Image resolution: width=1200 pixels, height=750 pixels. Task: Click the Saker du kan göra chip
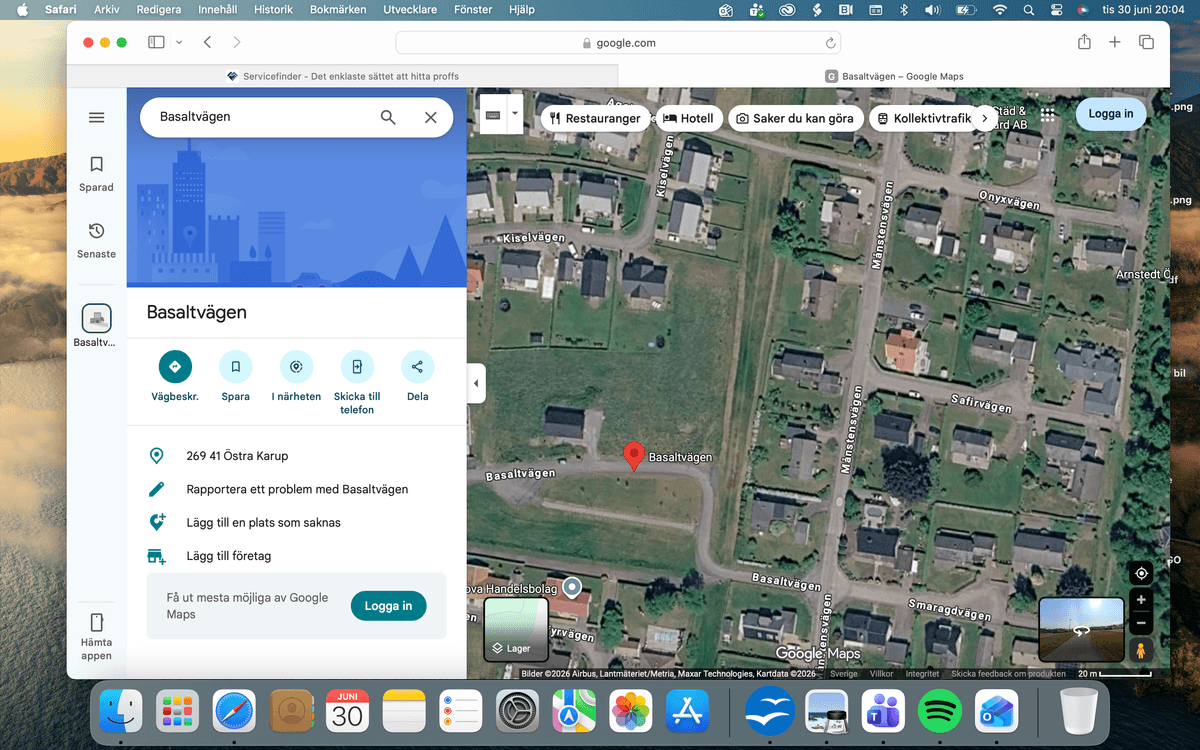(795, 118)
